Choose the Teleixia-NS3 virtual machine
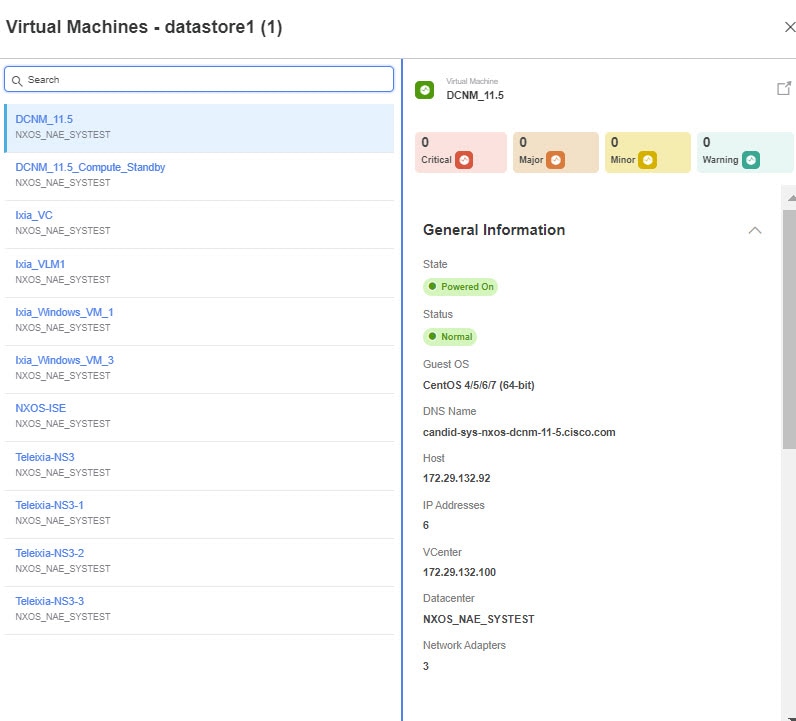Viewport: 796px width, 721px height. 199,466
